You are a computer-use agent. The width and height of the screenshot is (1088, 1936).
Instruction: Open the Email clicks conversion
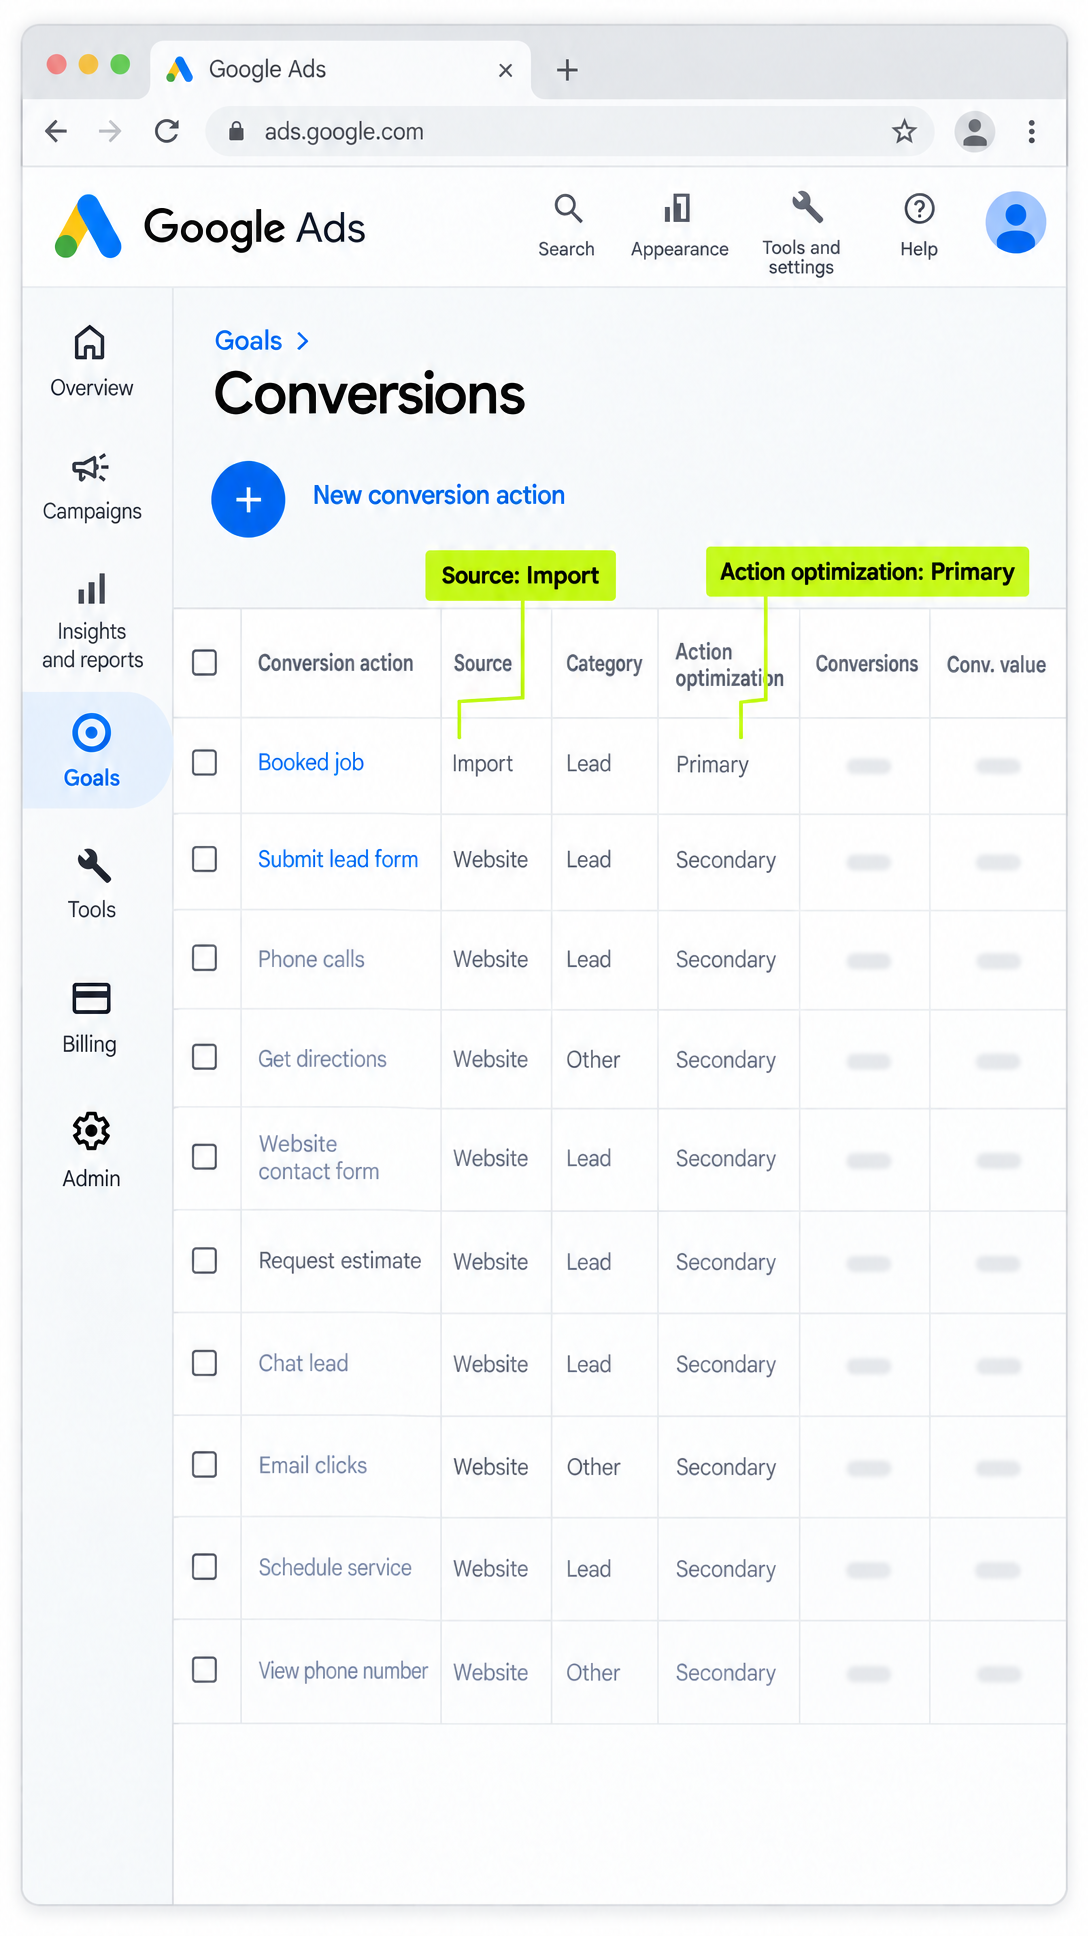coord(313,1465)
